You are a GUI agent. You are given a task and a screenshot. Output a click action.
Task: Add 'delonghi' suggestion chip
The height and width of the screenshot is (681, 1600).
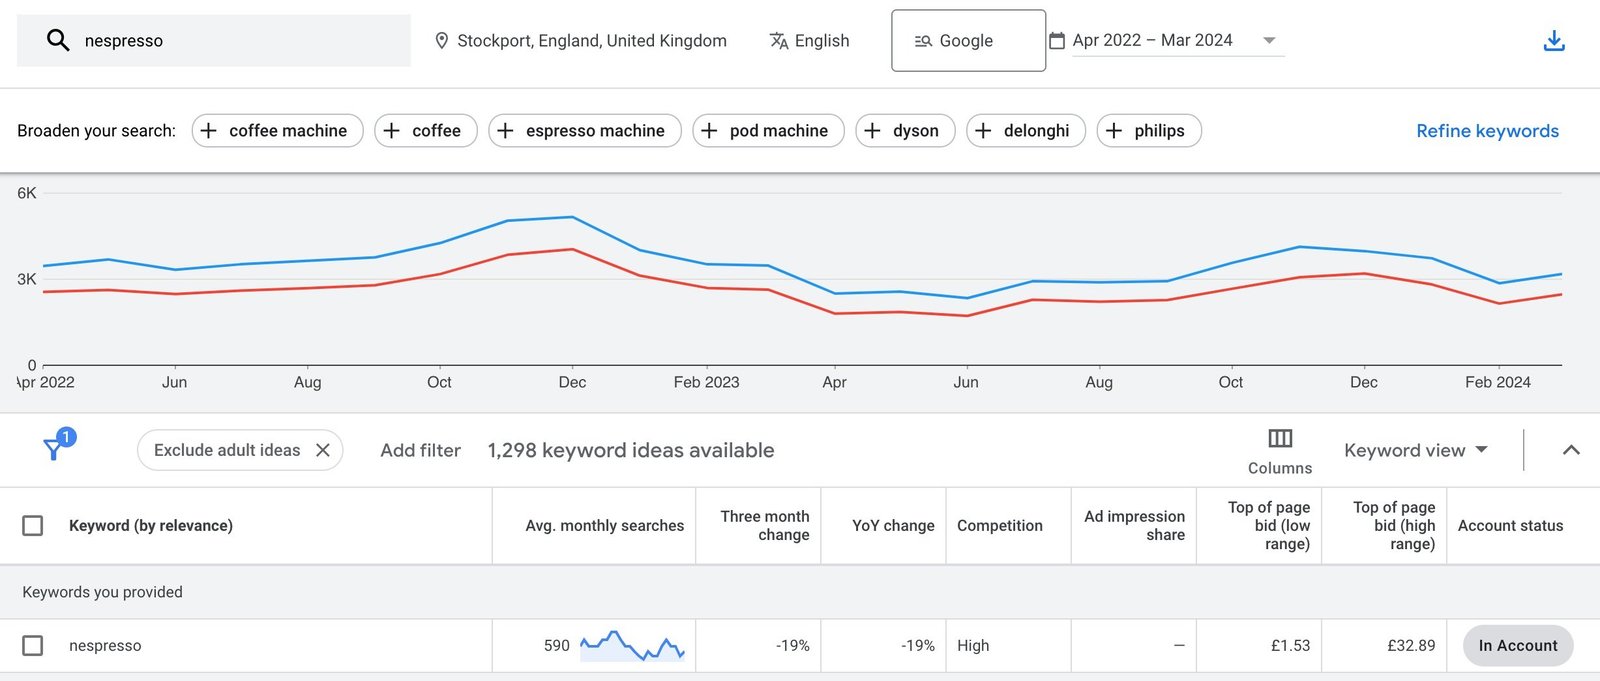click(x=1026, y=131)
